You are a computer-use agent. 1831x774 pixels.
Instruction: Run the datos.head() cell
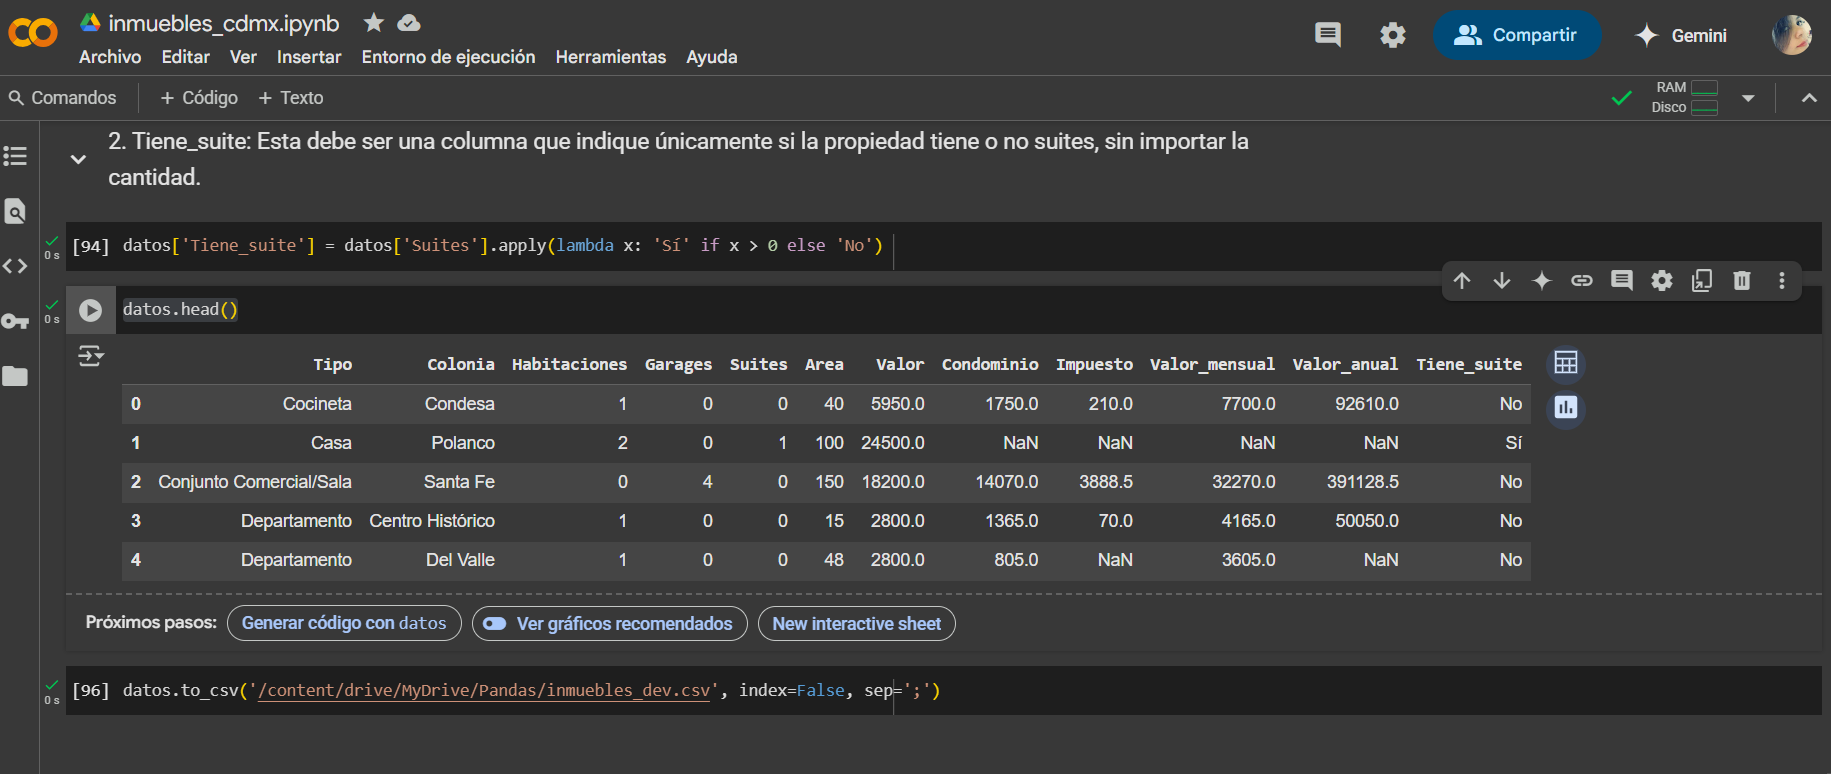coord(90,310)
